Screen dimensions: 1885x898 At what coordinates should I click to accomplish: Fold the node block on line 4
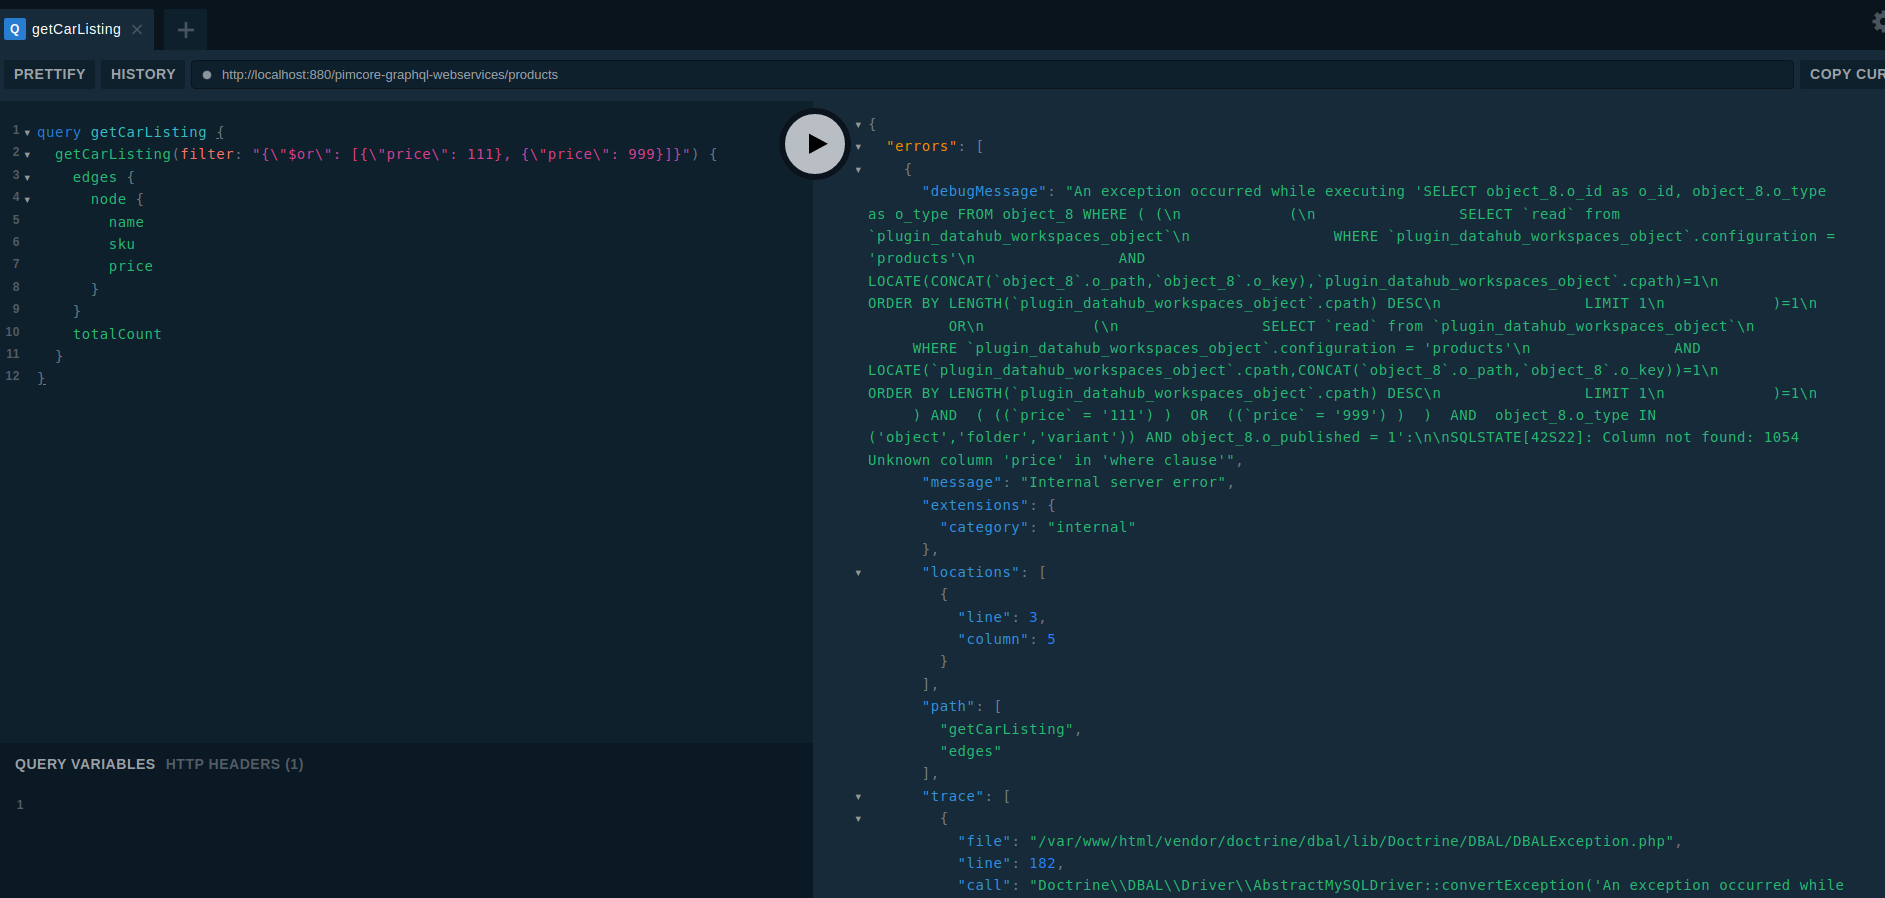click(x=27, y=200)
